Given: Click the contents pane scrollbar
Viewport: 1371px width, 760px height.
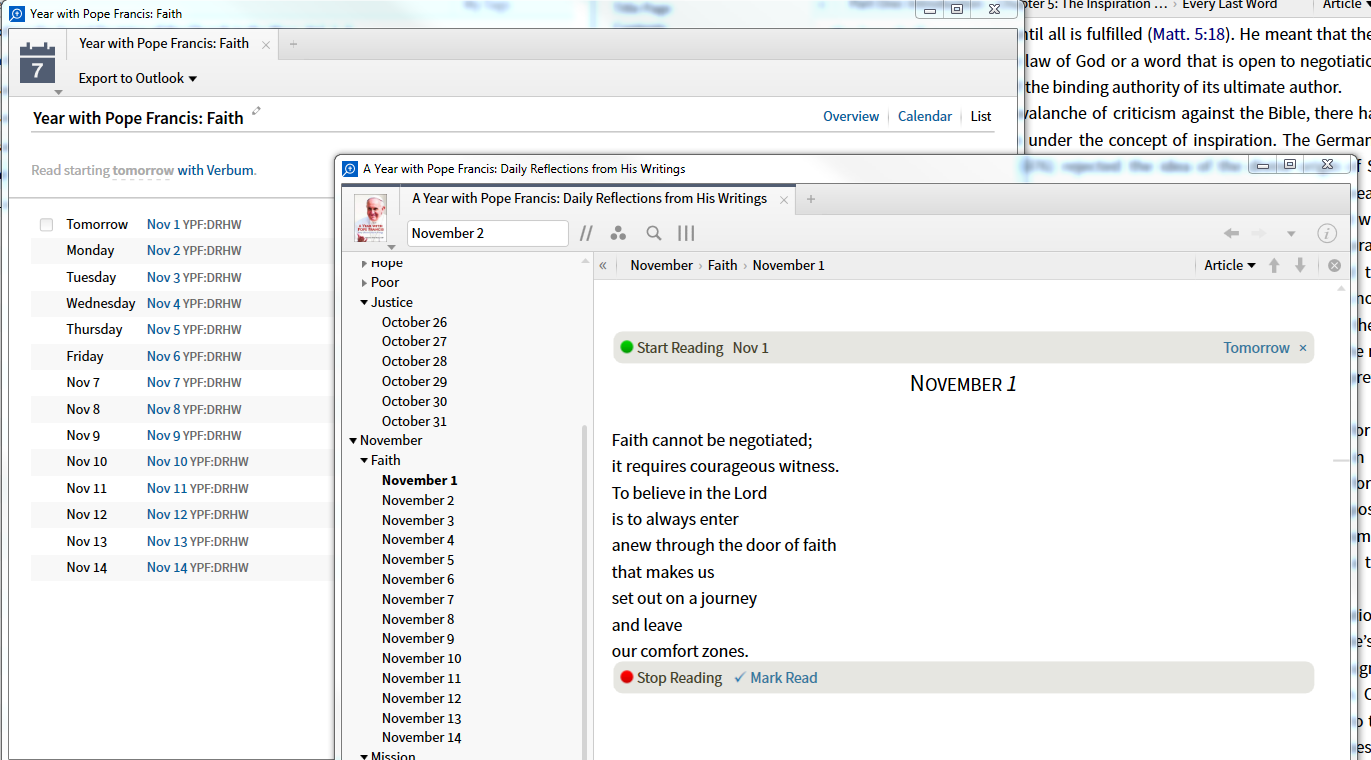Looking at the screenshot, I should (x=586, y=593).
